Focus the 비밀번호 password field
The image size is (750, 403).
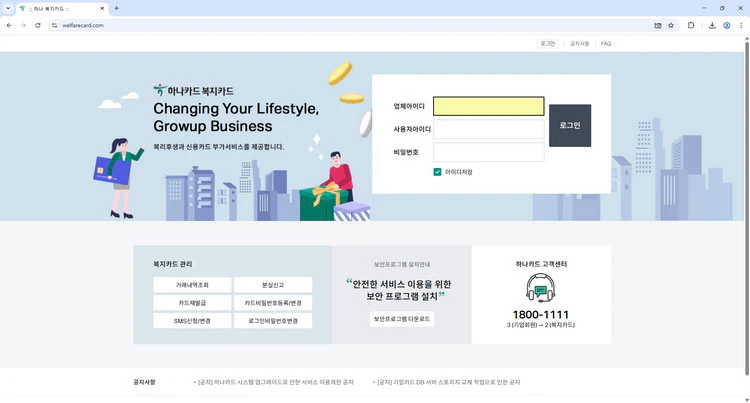tap(488, 152)
